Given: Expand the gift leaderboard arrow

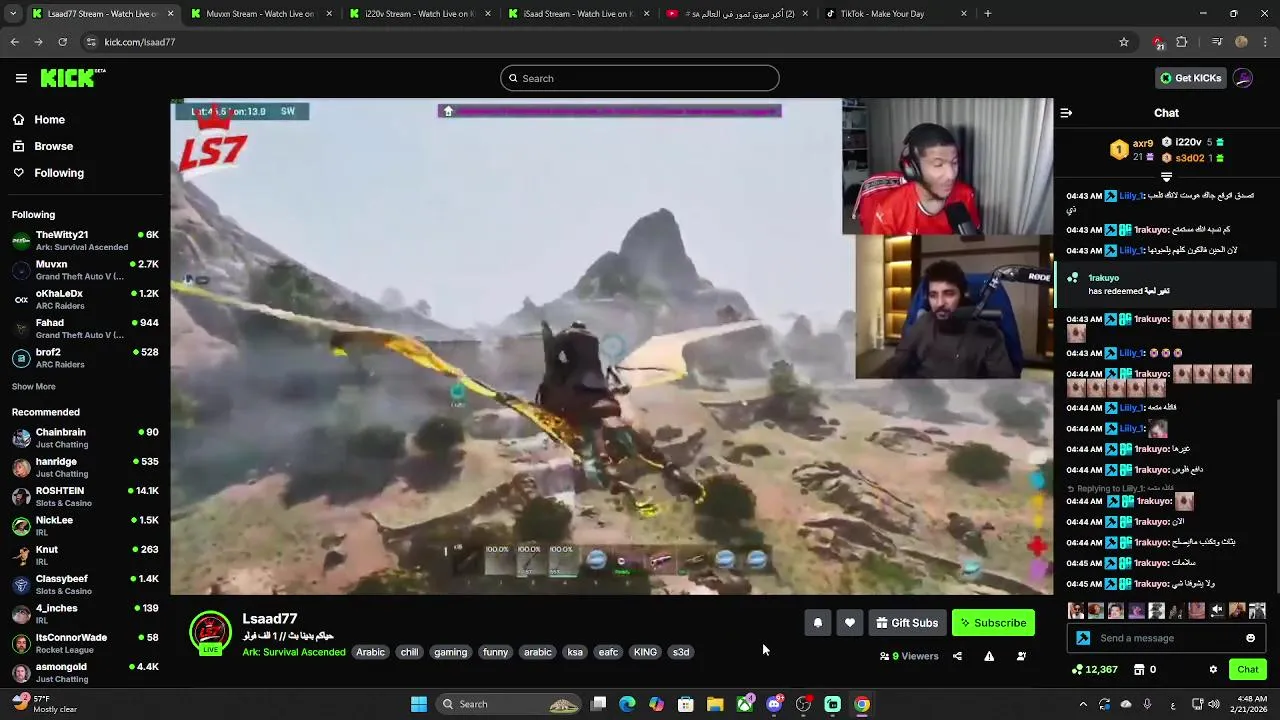Looking at the screenshot, I should pyautogui.click(x=1166, y=177).
